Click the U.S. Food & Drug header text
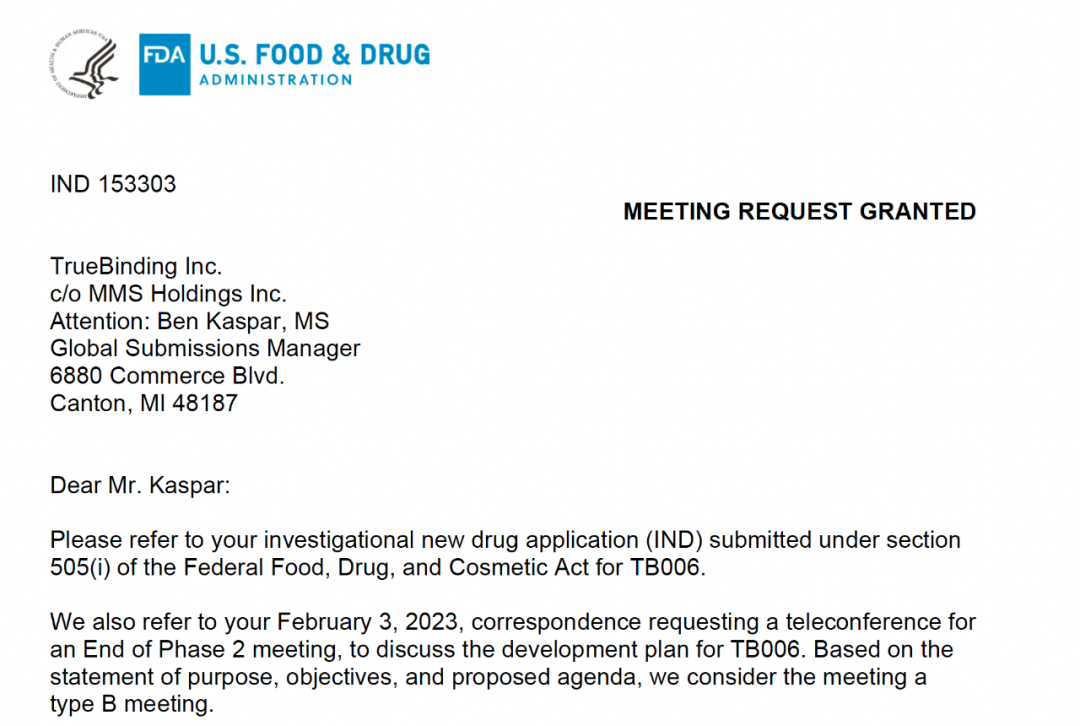Viewport: 1080px width, 726px height. click(314, 53)
